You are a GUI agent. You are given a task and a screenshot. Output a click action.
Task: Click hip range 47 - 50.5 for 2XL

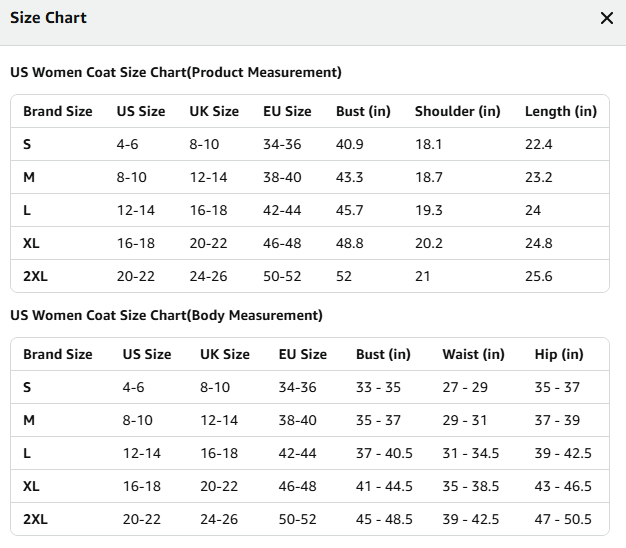(x=563, y=519)
